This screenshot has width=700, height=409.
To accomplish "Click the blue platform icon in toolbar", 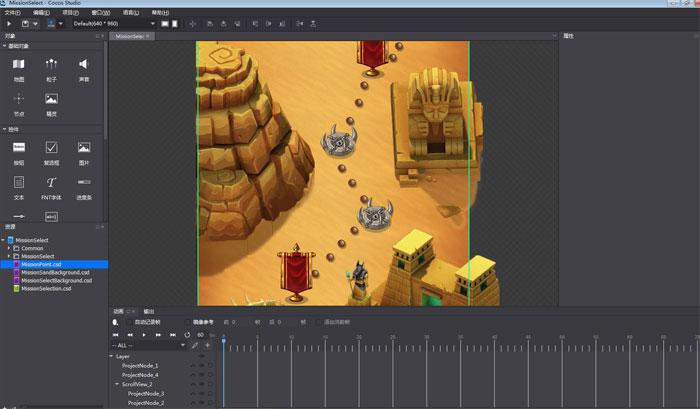I will coord(51,24).
